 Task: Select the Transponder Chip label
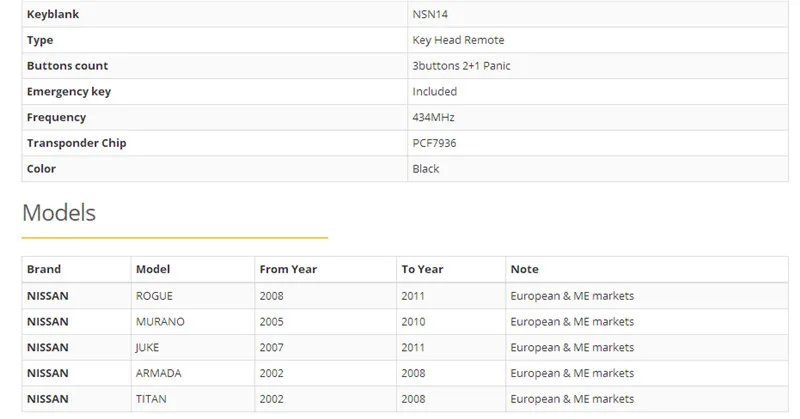[77, 143]
